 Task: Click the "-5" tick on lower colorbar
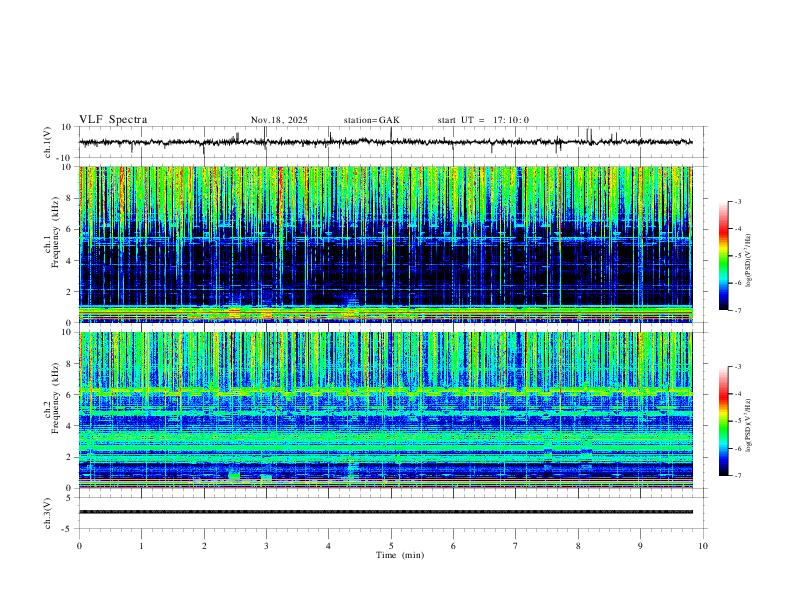pos(737,421)
